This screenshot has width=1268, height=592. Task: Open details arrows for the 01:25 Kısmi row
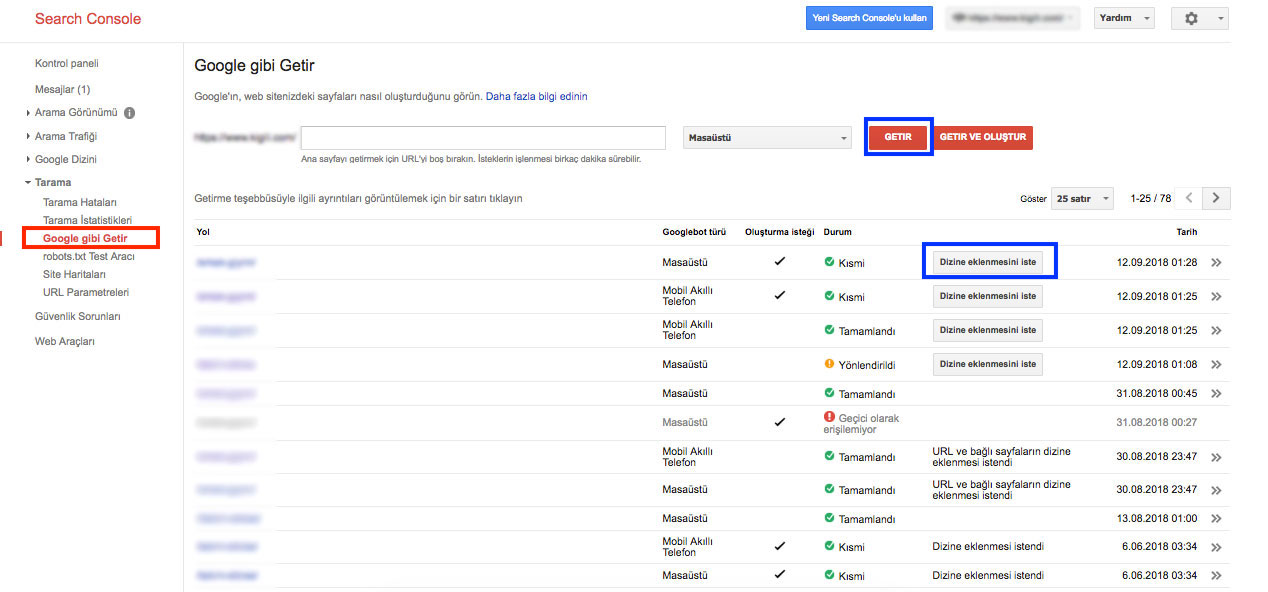1216,297
